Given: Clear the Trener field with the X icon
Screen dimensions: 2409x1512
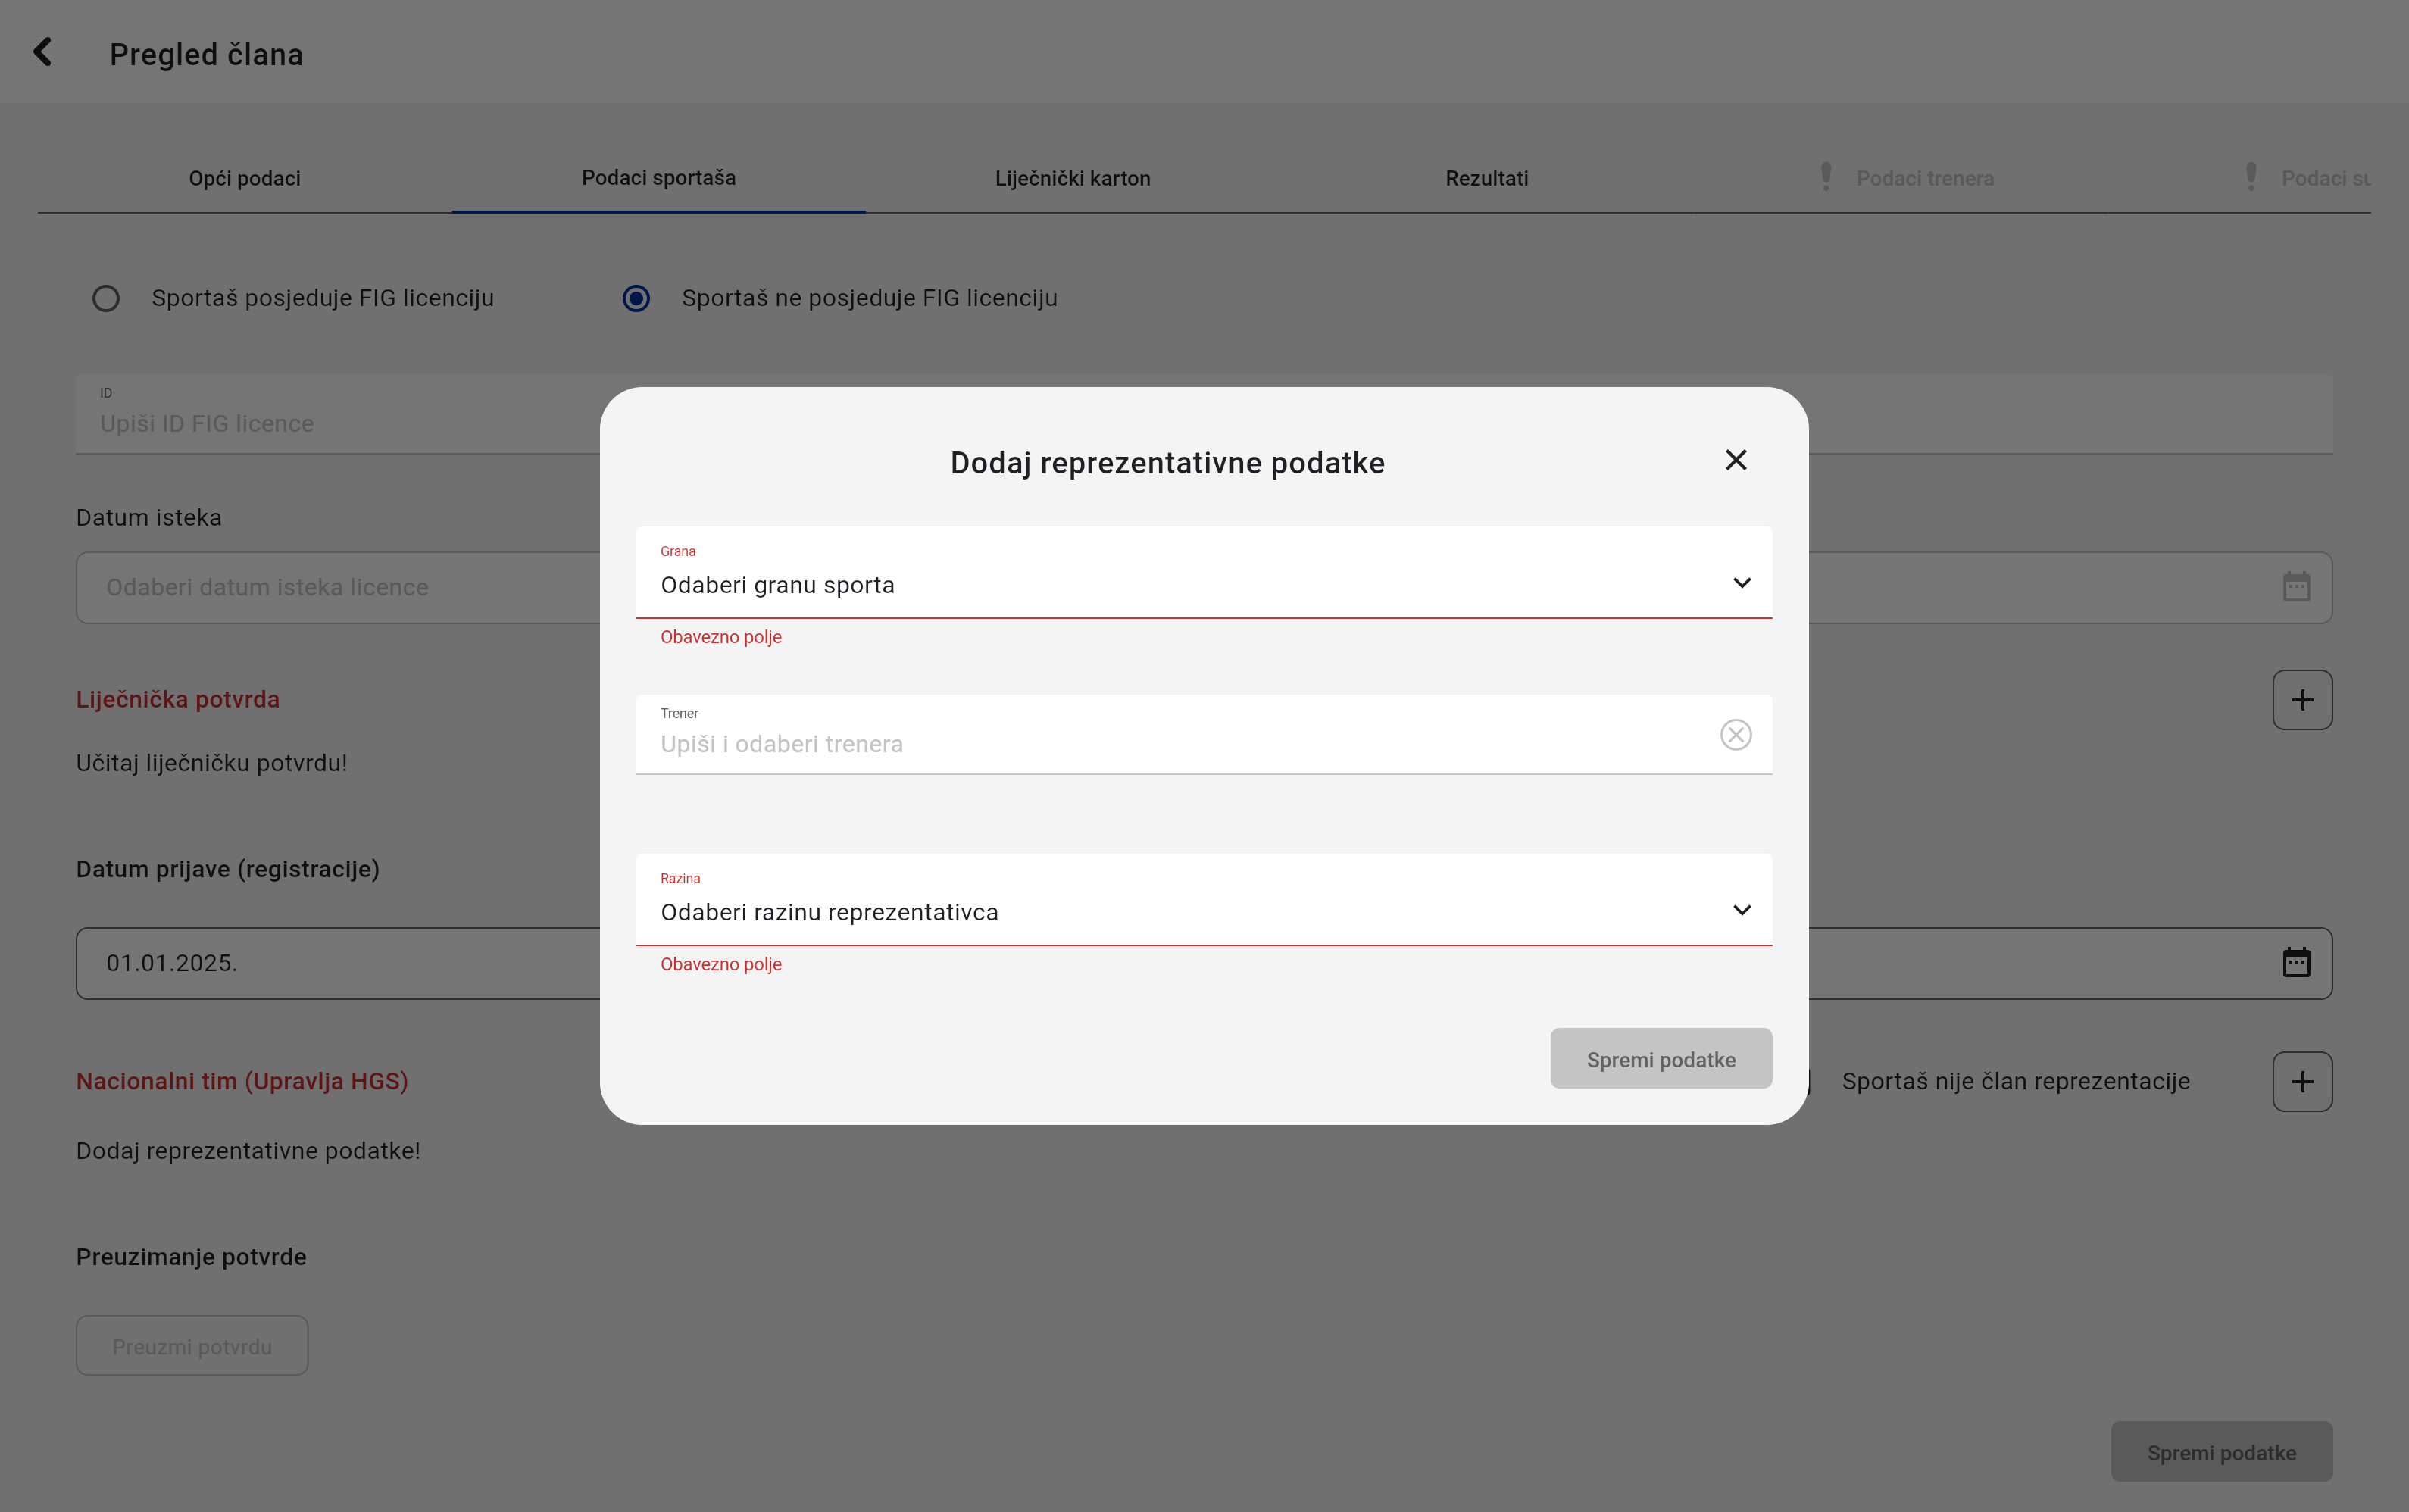Looking at the screenshot, I should pyautogui.click(x=1735, y=735).
